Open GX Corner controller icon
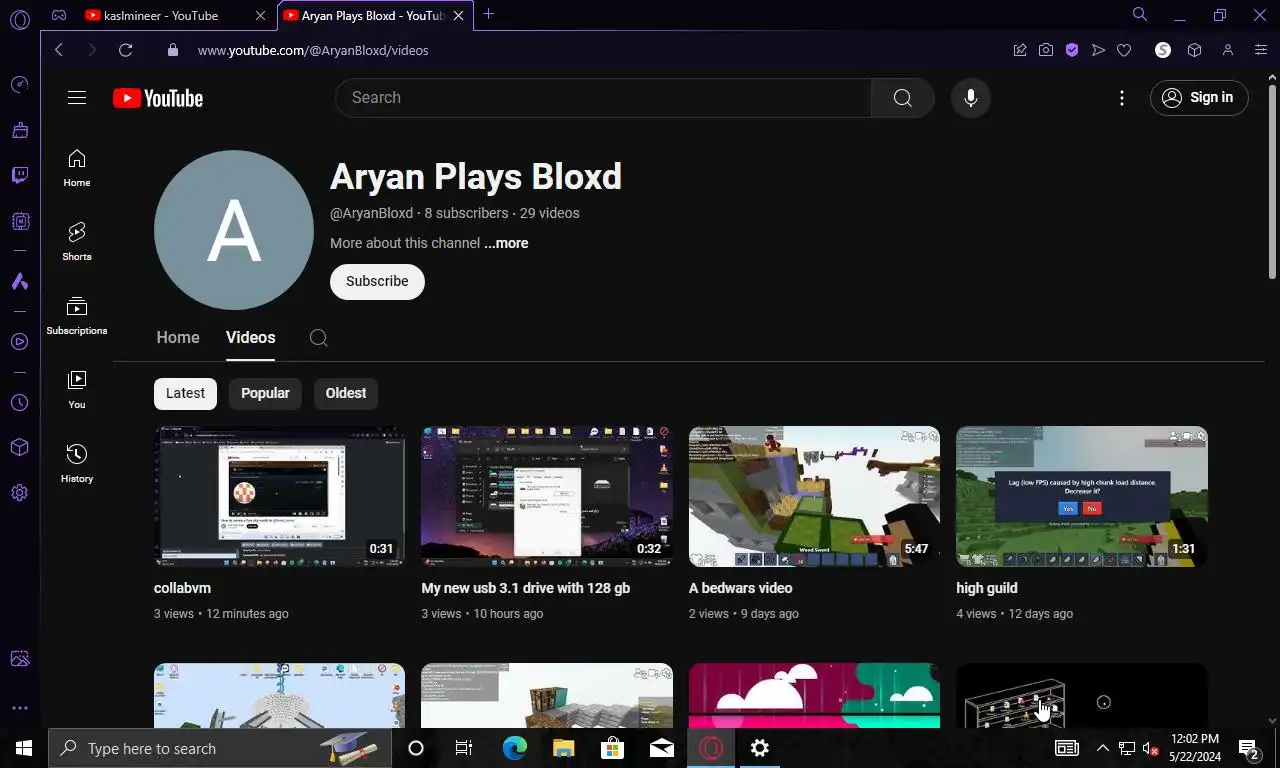Image resolution: width=1280 pixels, height=768 pixels. click(x=59, y=15)
